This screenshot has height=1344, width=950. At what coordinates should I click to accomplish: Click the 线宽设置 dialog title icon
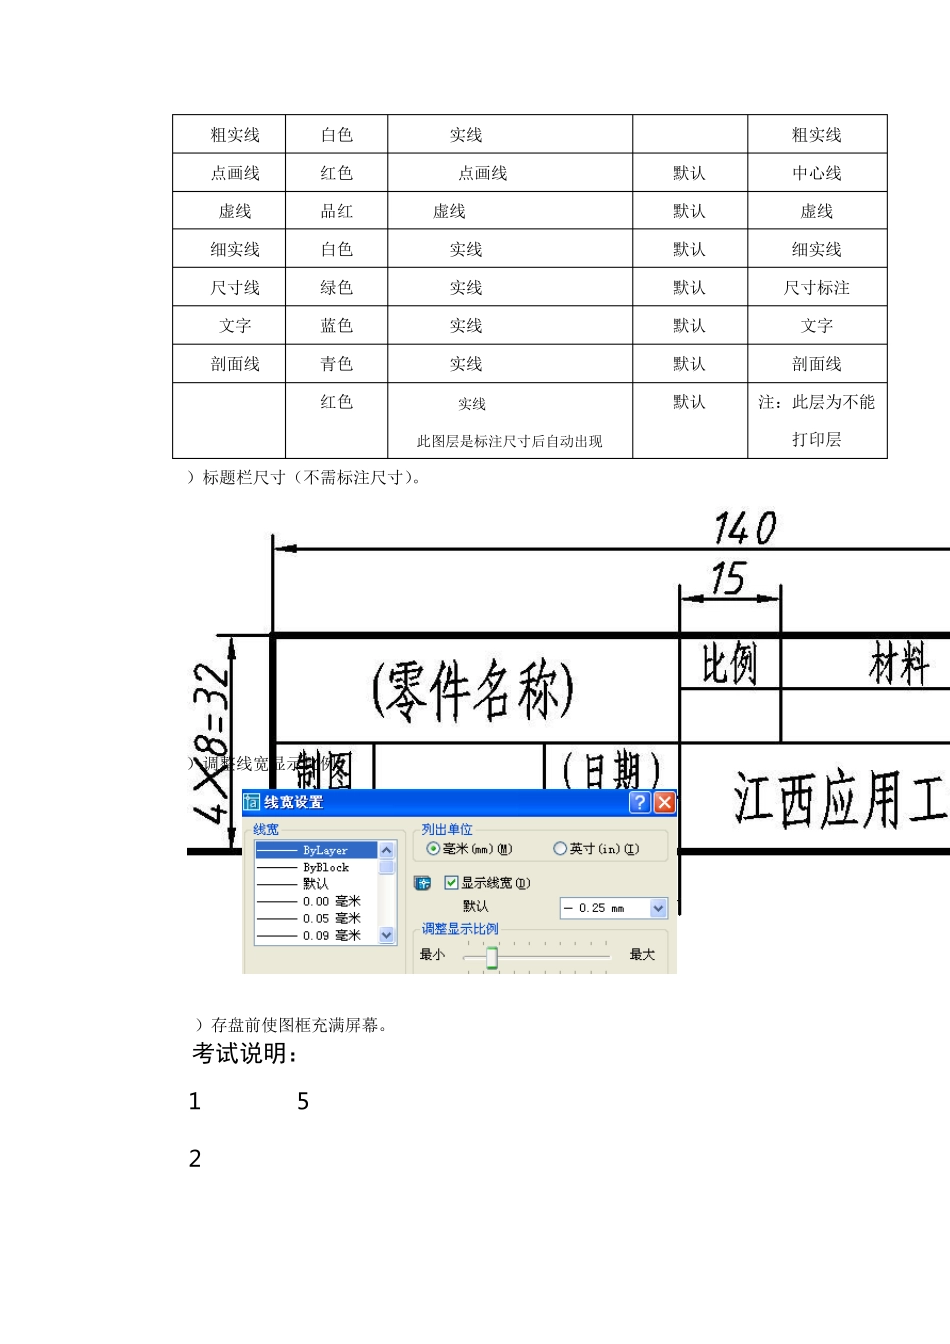point(252,802)
